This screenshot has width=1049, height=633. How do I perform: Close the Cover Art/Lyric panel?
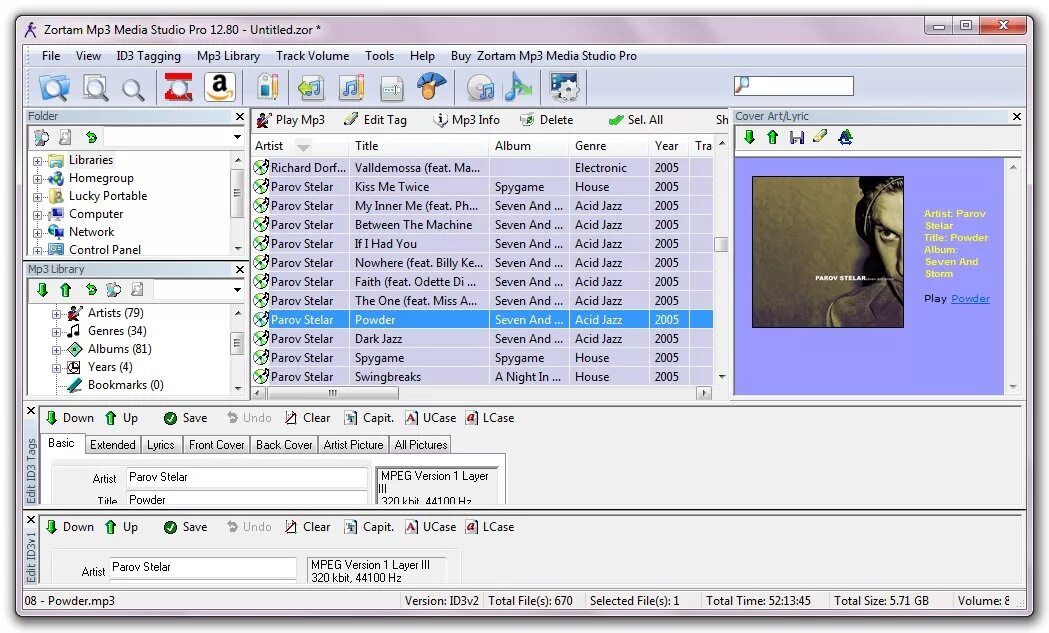coord(1017,116)
